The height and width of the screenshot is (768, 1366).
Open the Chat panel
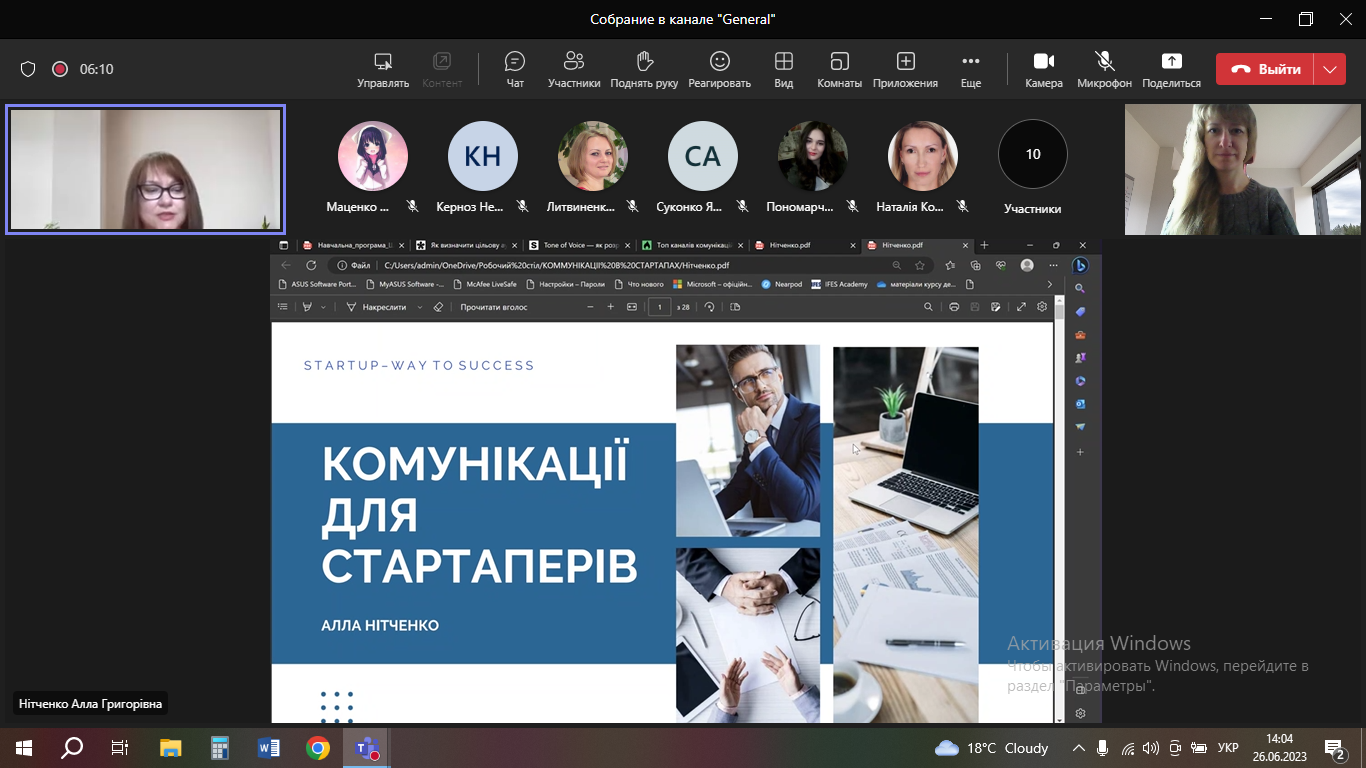tap(515, 69)
